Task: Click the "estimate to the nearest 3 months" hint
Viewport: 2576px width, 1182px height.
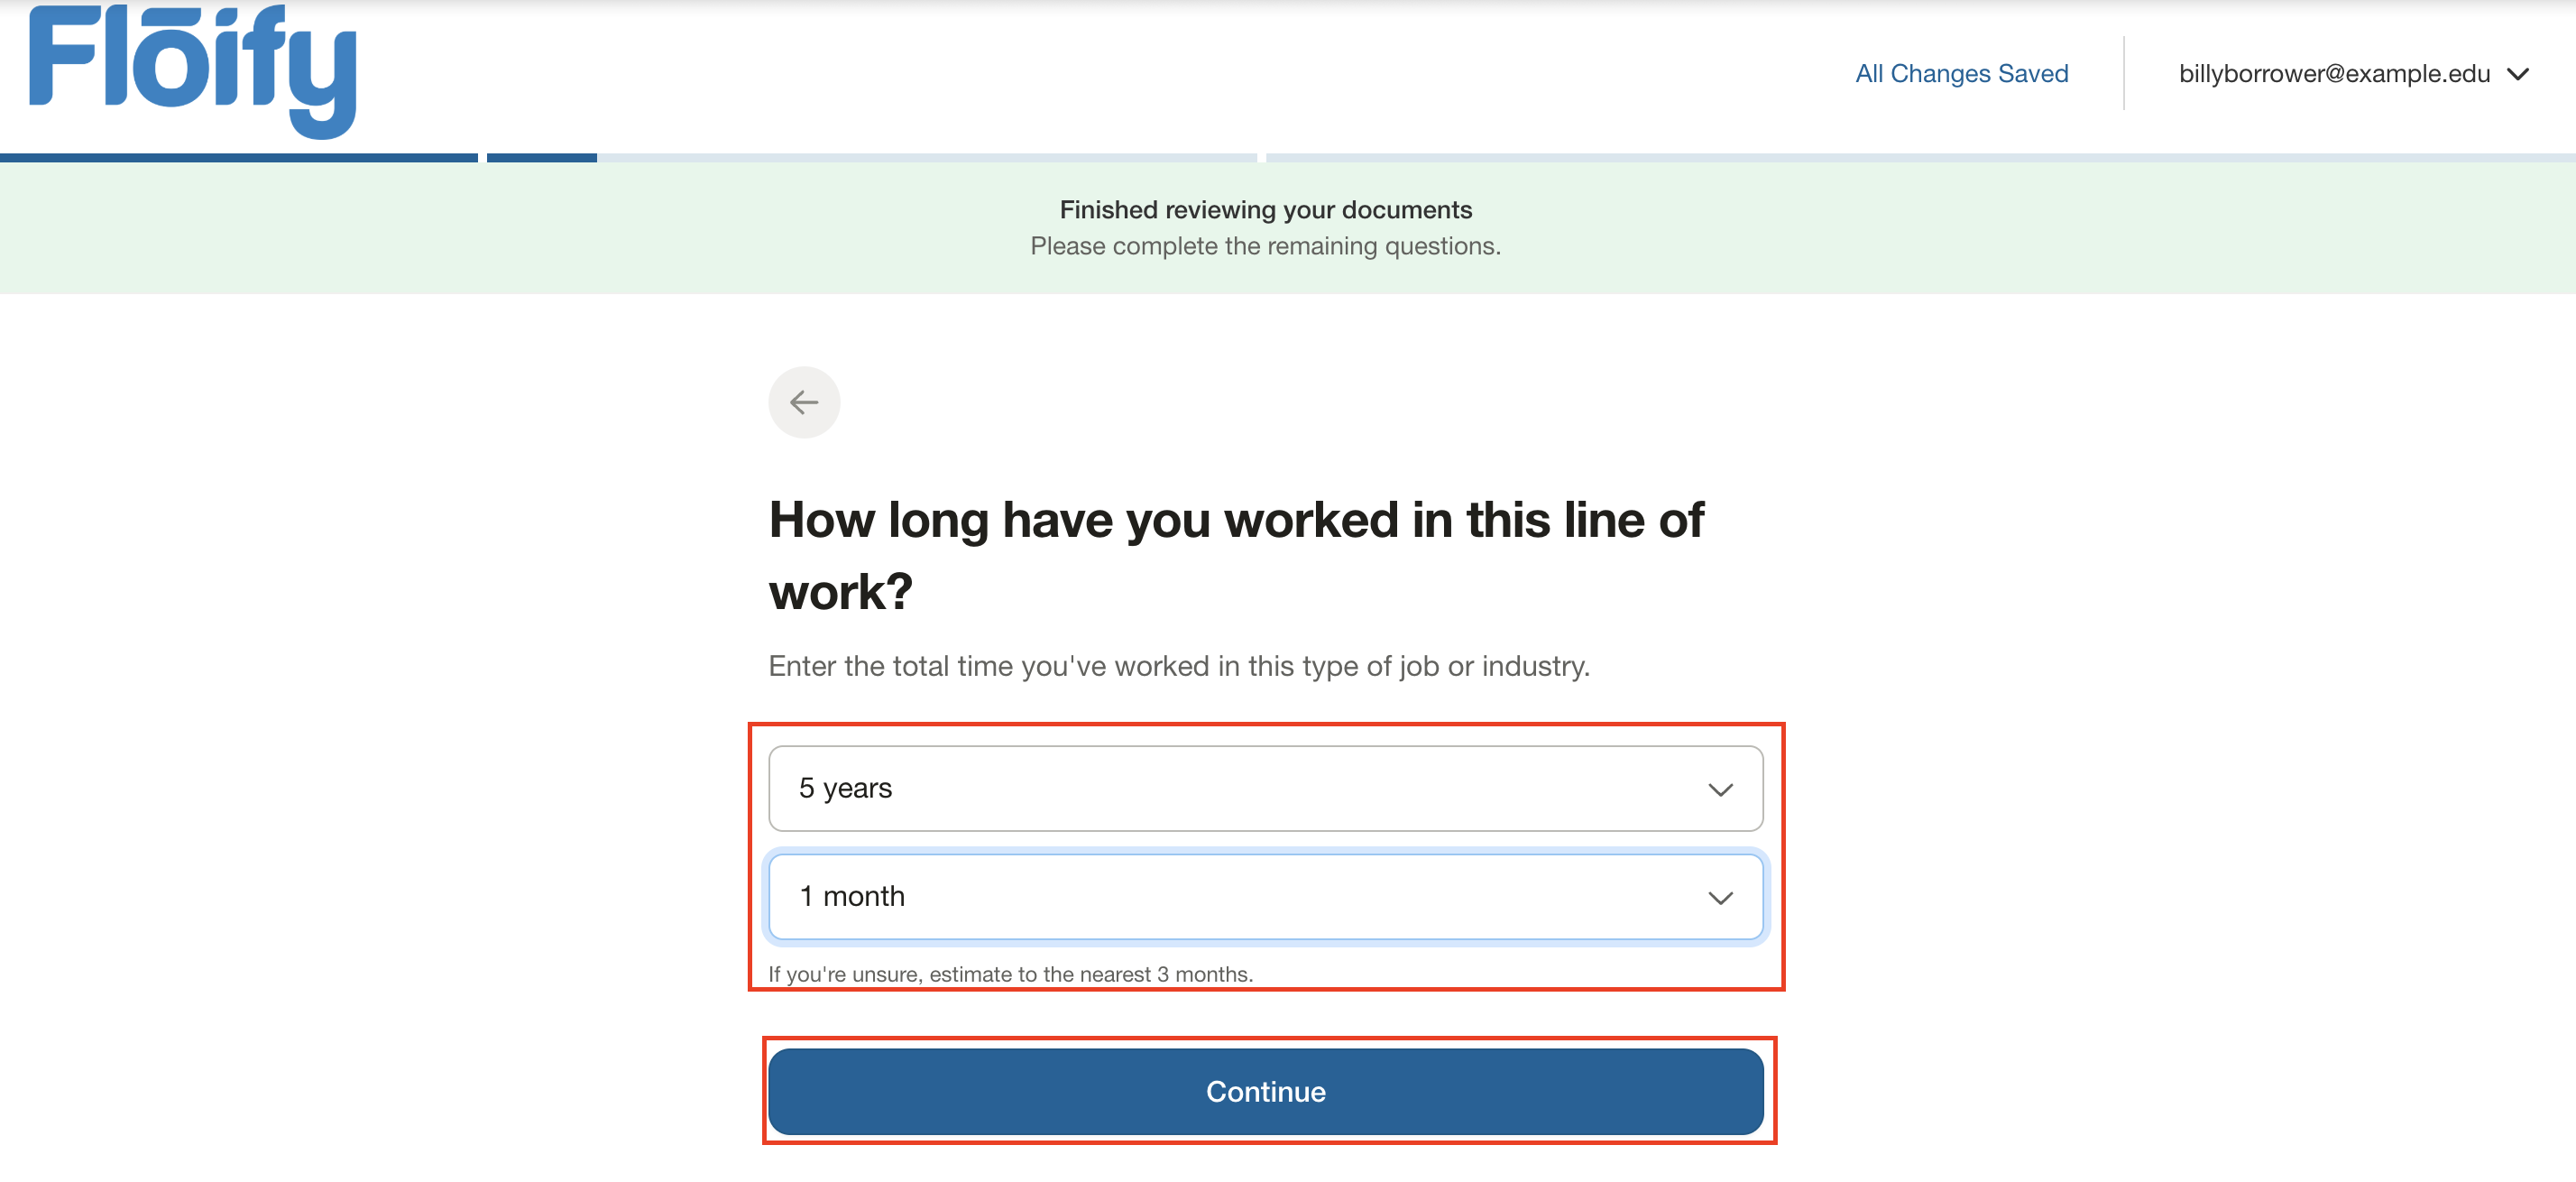Action: [1010, 973]
